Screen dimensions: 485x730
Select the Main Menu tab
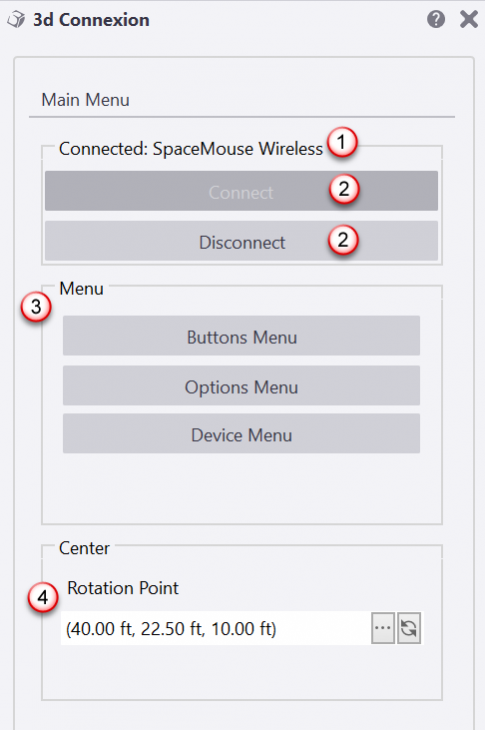click(86, 100)
